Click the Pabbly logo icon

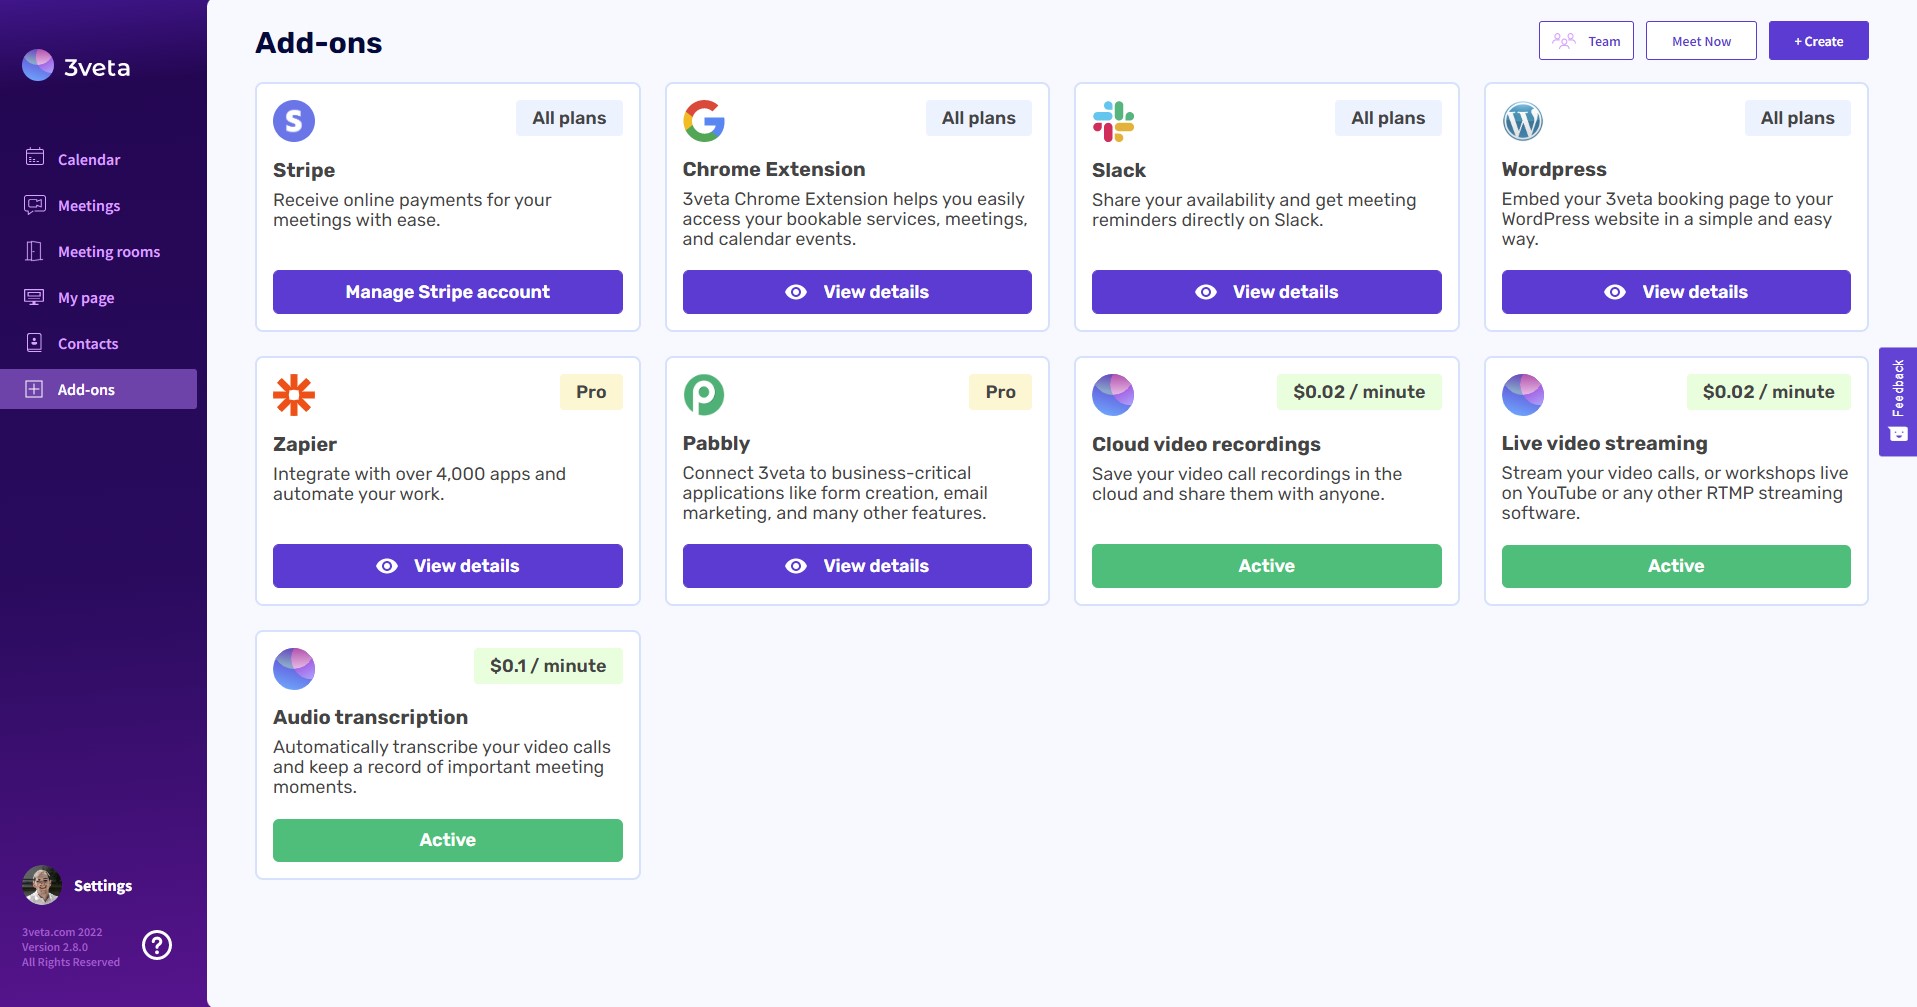(x=704, y=395)
